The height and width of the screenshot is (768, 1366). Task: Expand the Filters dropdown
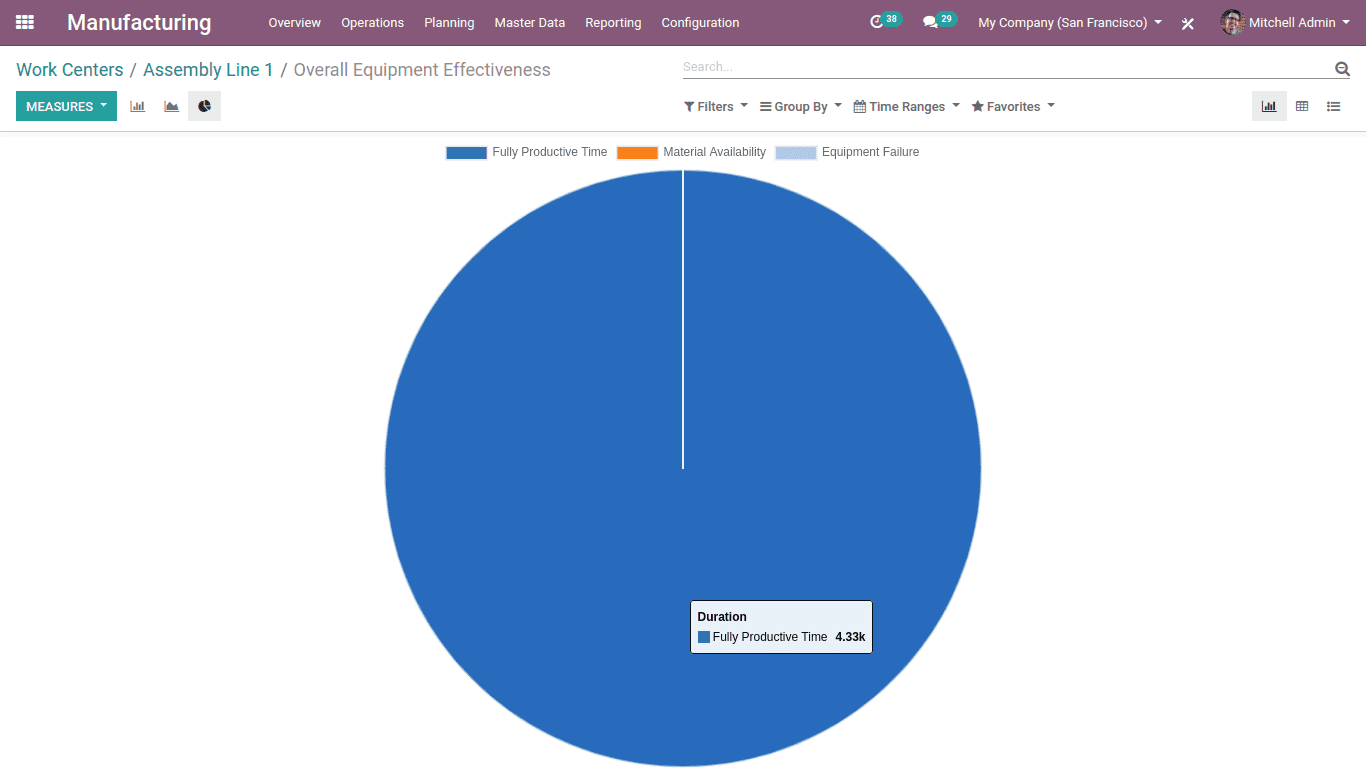tap(716, 106)
